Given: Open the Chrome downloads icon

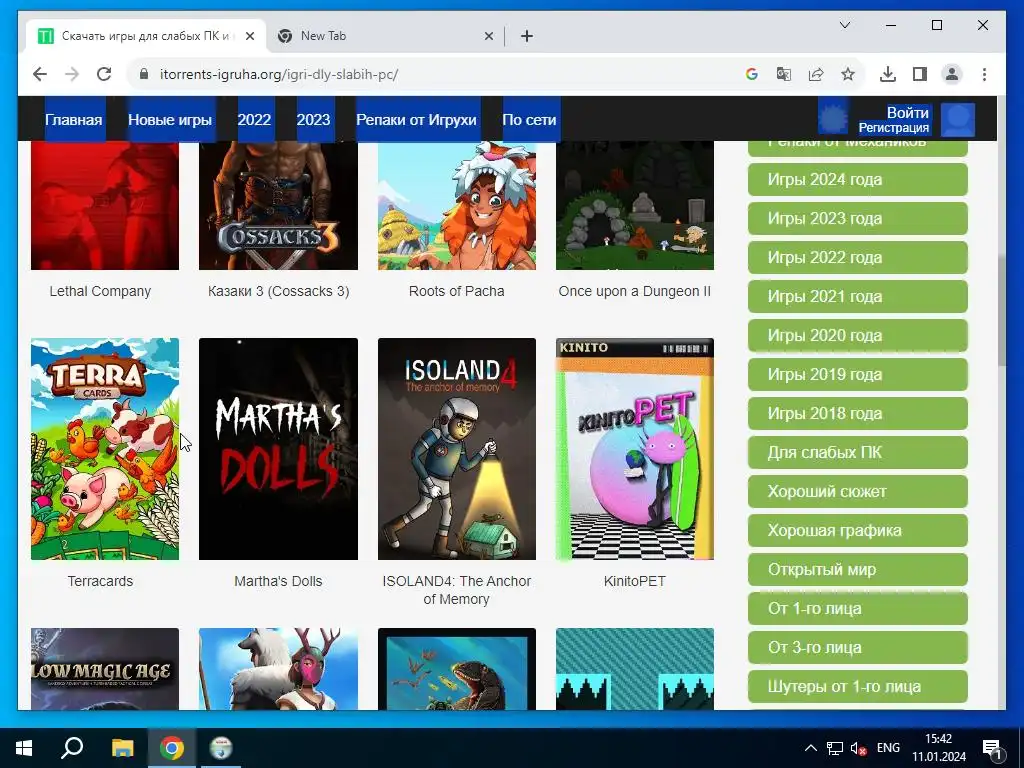Looking at the screenshot, I should click(888, 74).
